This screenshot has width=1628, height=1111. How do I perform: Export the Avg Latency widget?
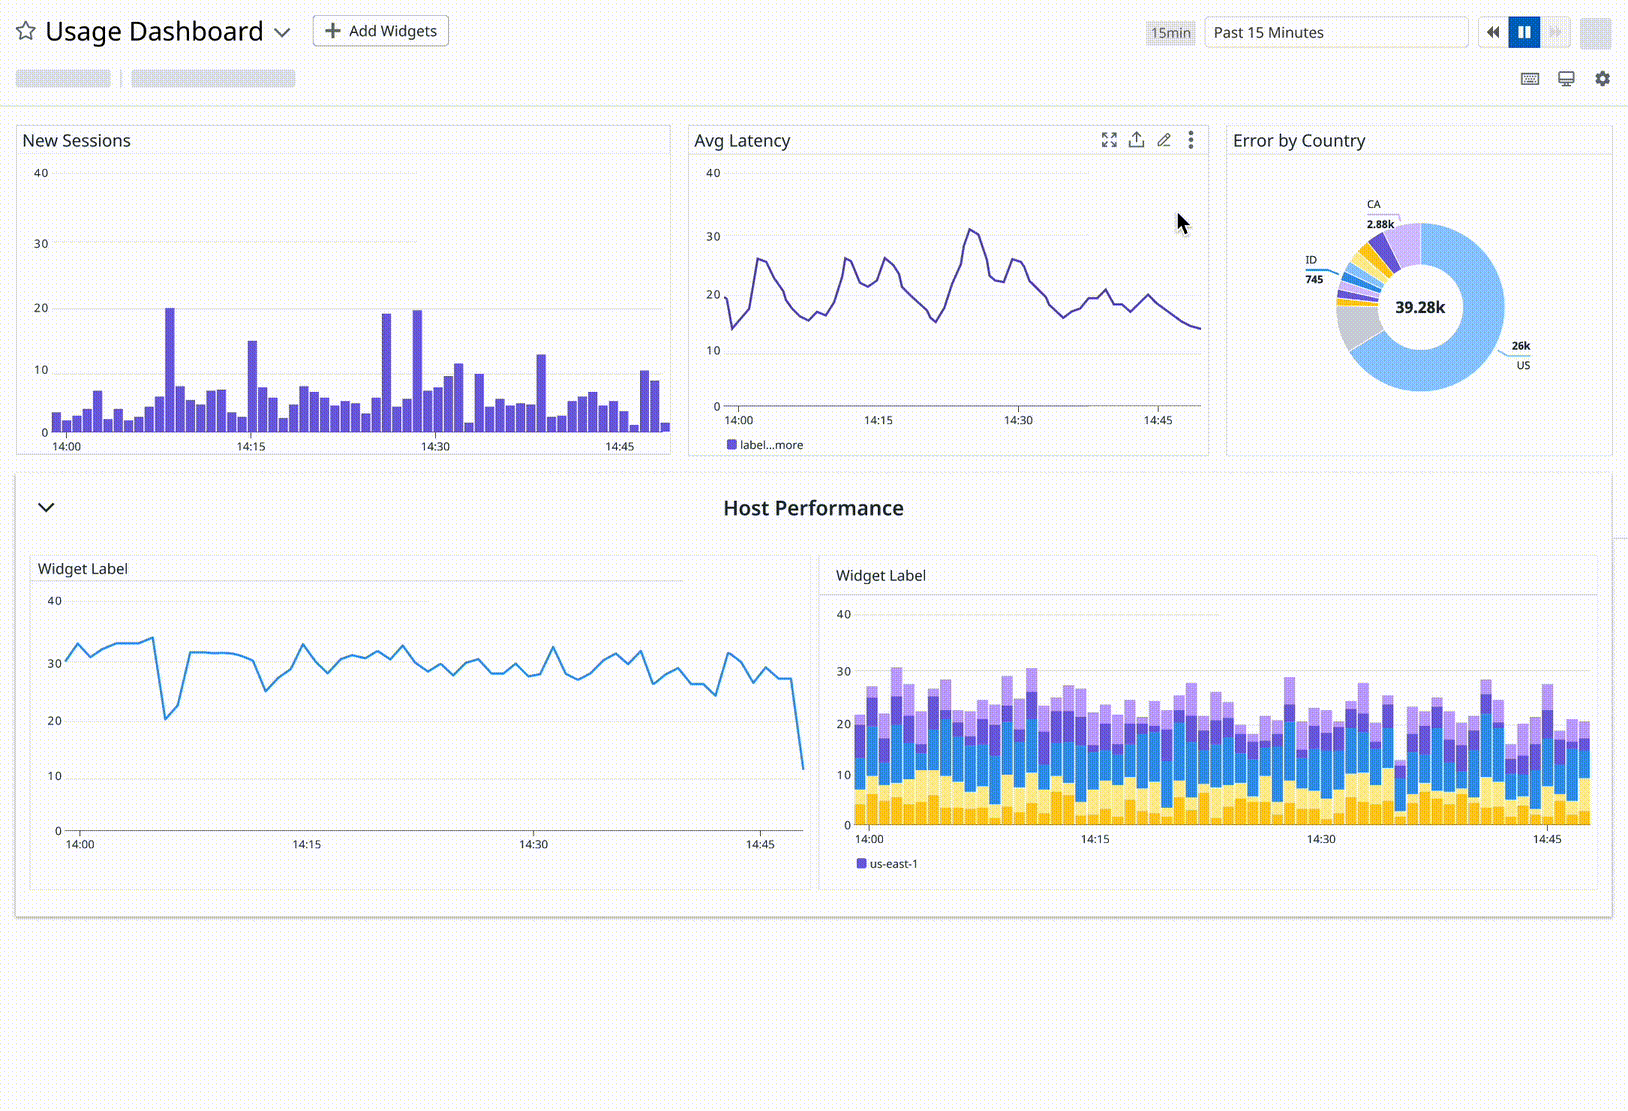click(x=1136, y=140)
